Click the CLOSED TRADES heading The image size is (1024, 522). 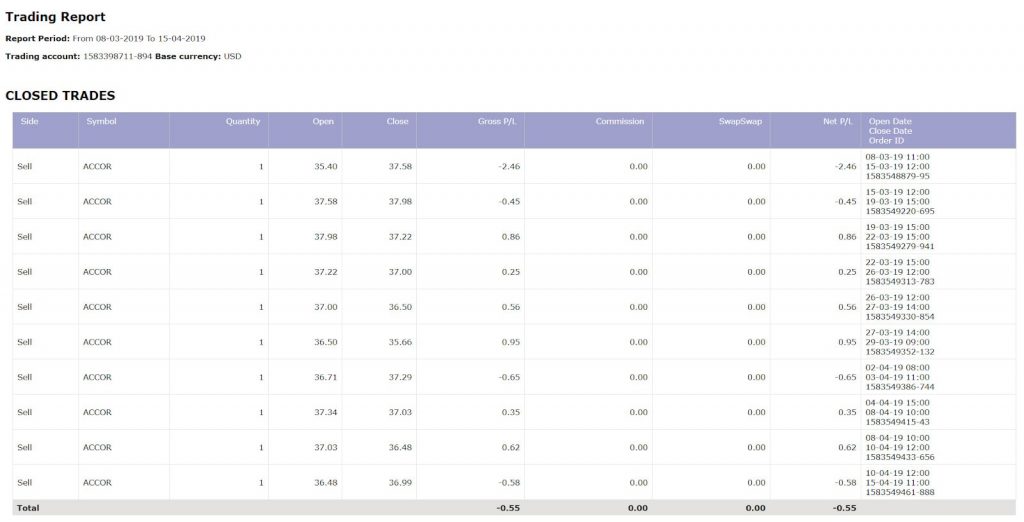[60, 96]
